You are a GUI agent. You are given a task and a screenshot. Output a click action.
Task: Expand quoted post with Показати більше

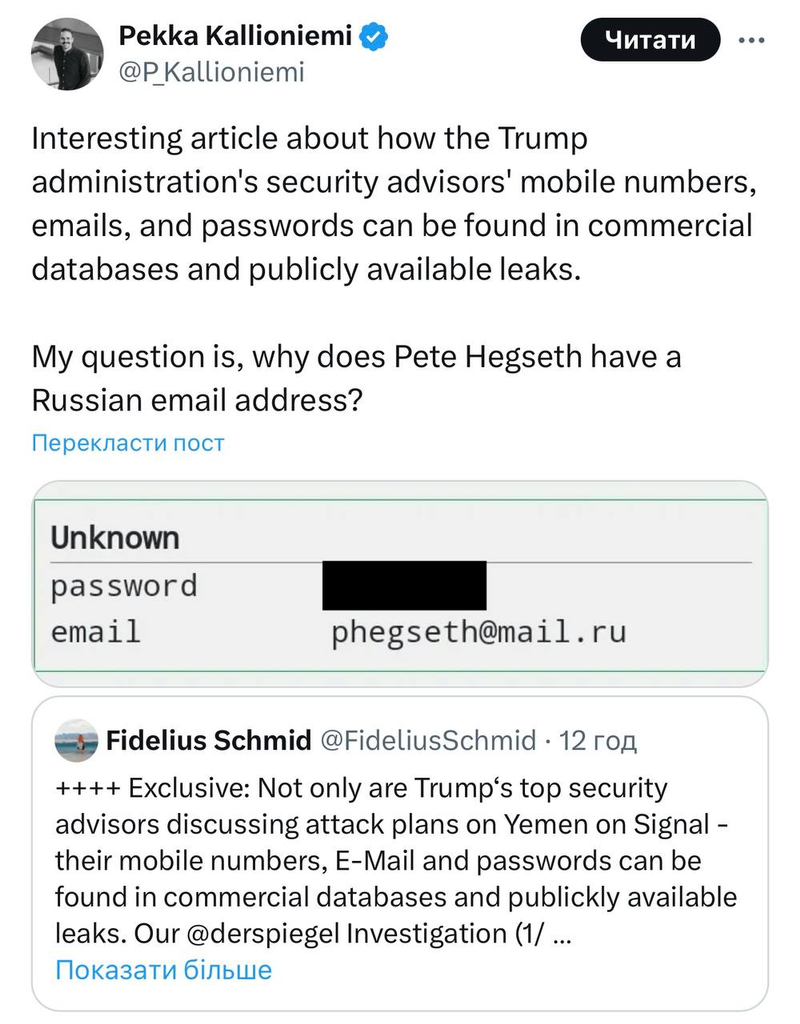(163, 969)
